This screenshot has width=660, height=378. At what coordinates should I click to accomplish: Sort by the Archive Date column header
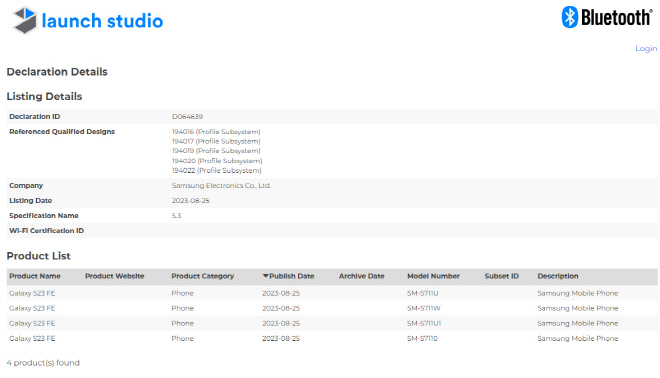coord(362,276)
